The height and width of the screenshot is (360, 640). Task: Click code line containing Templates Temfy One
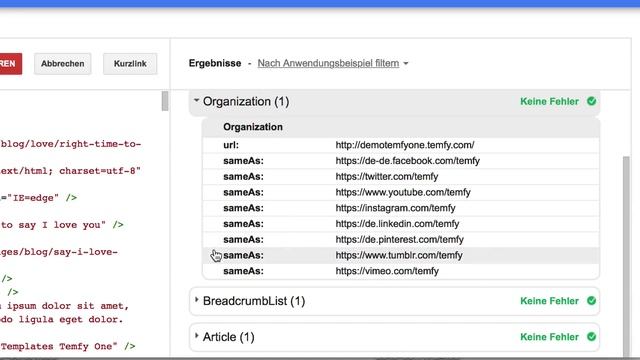click(67, 347)
